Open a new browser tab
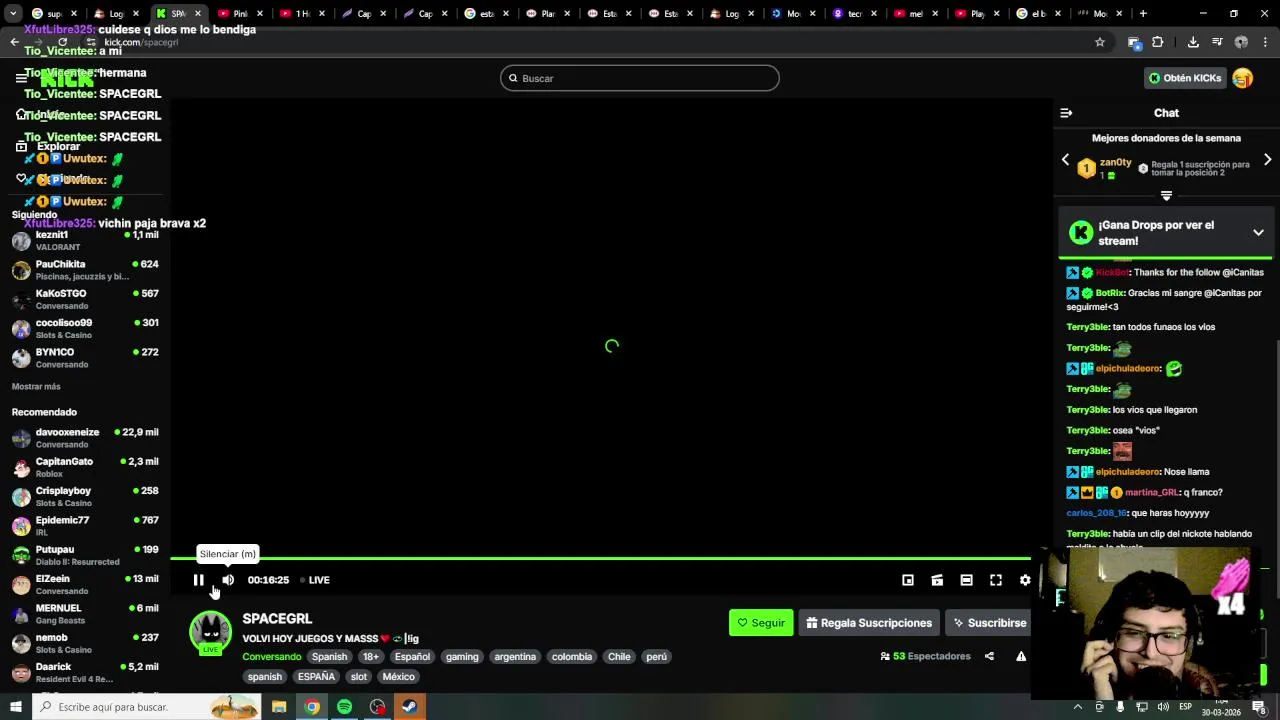1280x720 pixels. pyautogui.click(x=1143, y=14)
